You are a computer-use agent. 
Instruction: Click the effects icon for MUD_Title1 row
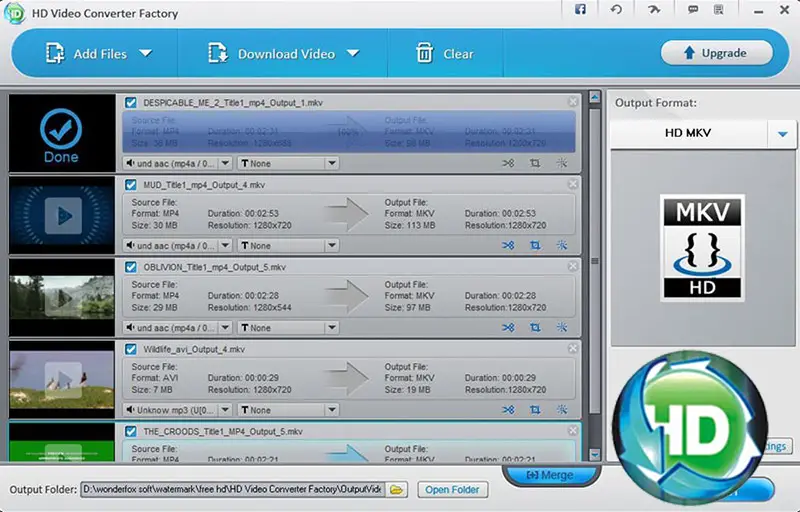tap(562, 245)
